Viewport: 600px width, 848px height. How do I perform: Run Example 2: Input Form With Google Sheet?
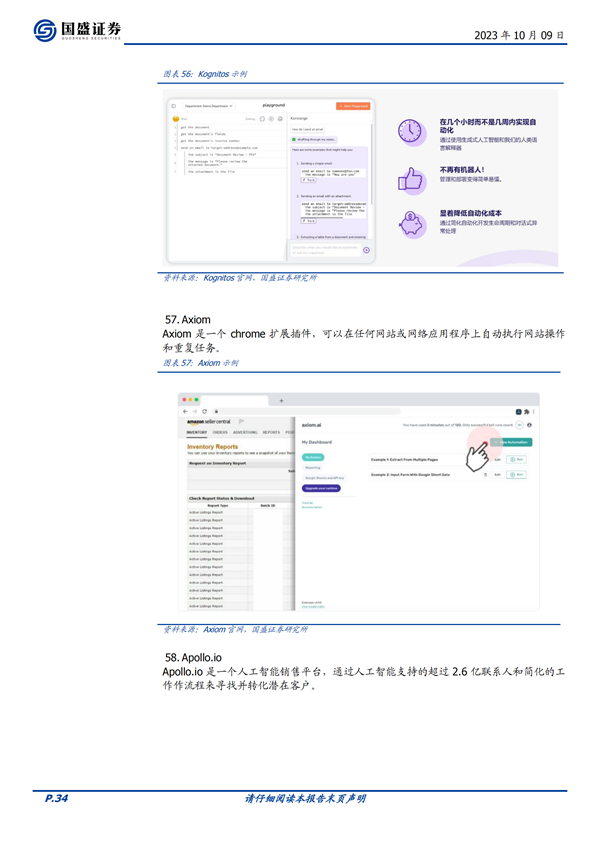tap(517, 474)
